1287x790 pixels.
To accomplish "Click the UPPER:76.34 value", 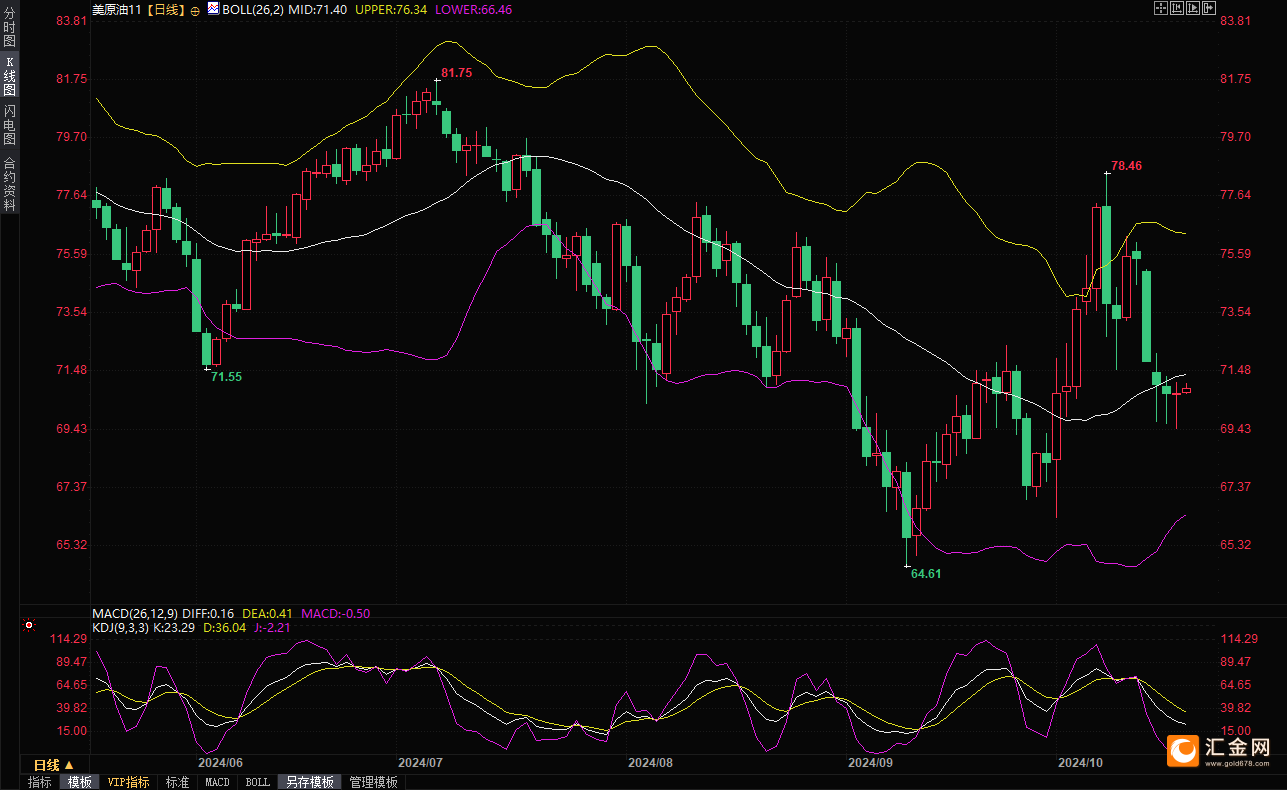I will point(391,9).
